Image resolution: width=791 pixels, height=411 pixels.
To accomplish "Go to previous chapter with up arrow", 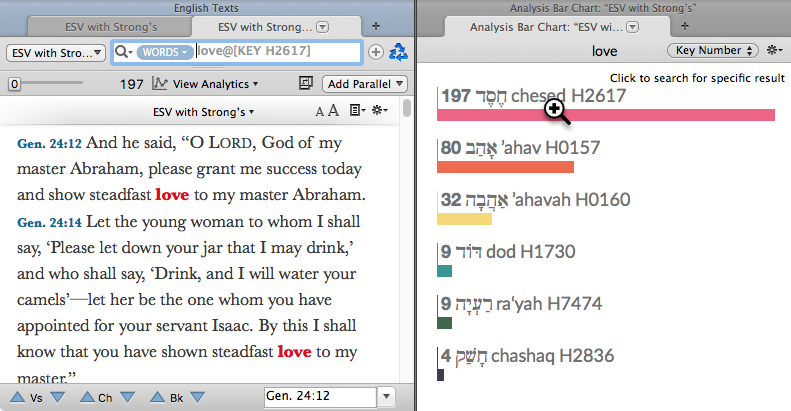I will tap(83, 398).
